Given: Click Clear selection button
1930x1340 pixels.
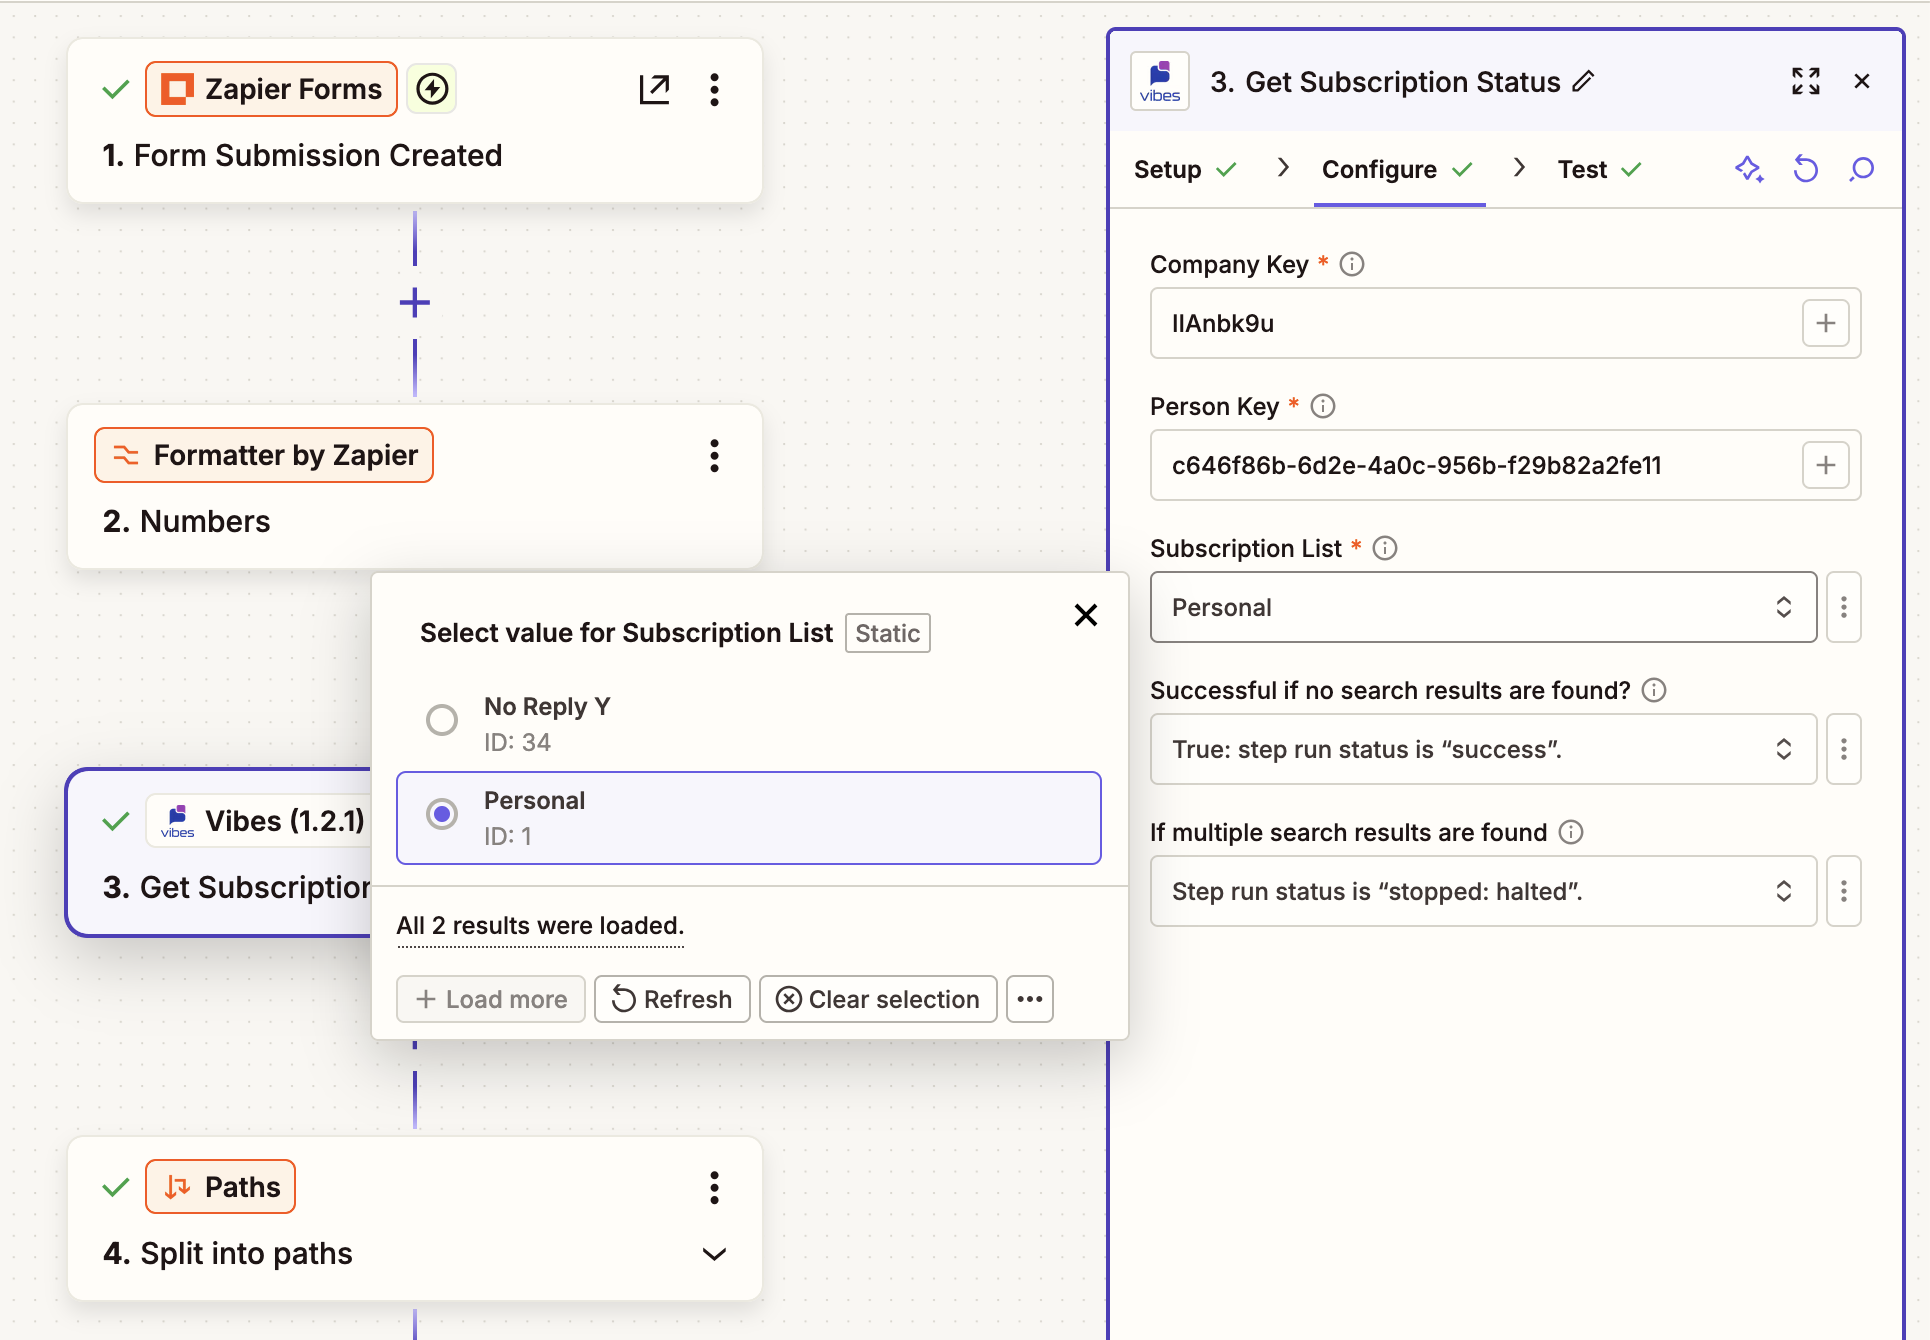Looking at the screenshot, I should pos(878,999).
